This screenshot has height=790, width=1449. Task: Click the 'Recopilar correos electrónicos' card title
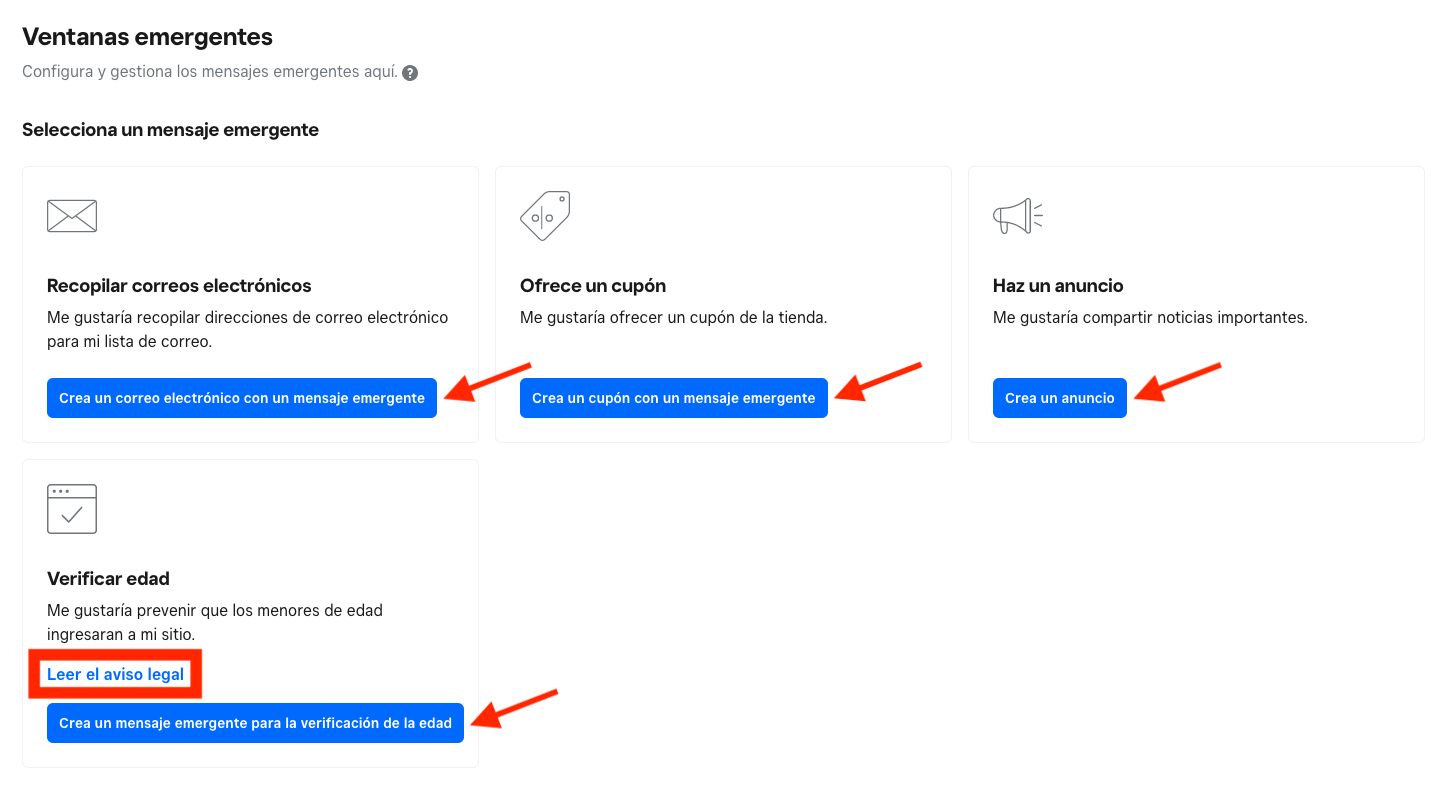click(179, 286)
